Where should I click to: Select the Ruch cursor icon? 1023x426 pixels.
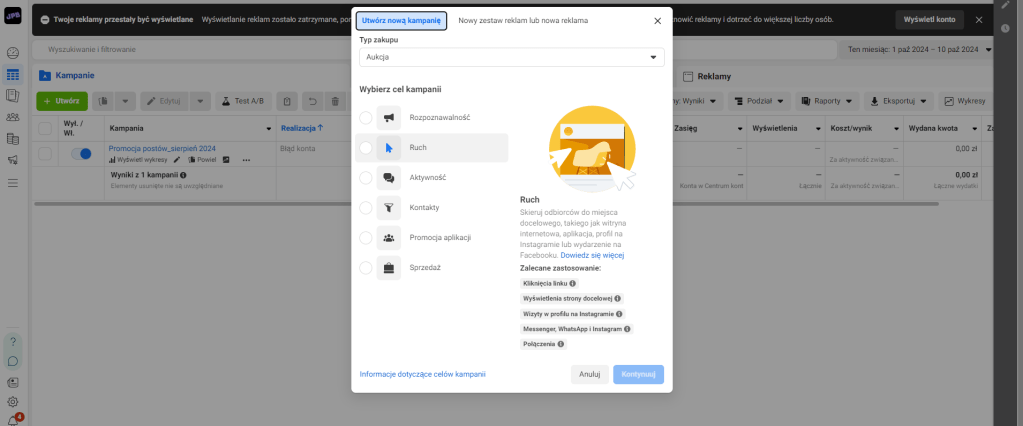[x=389, y=148]
